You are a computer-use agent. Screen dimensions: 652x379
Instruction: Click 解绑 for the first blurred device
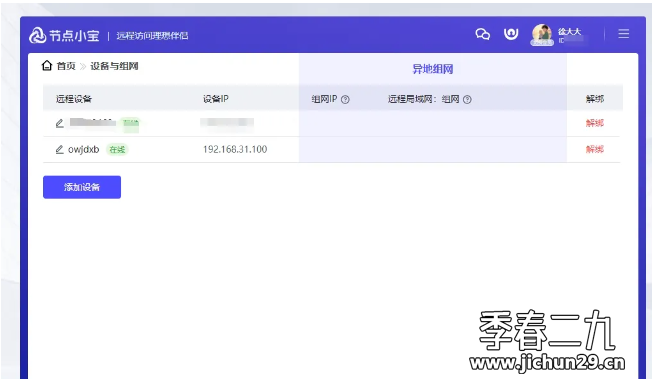[x=595, y=123]
